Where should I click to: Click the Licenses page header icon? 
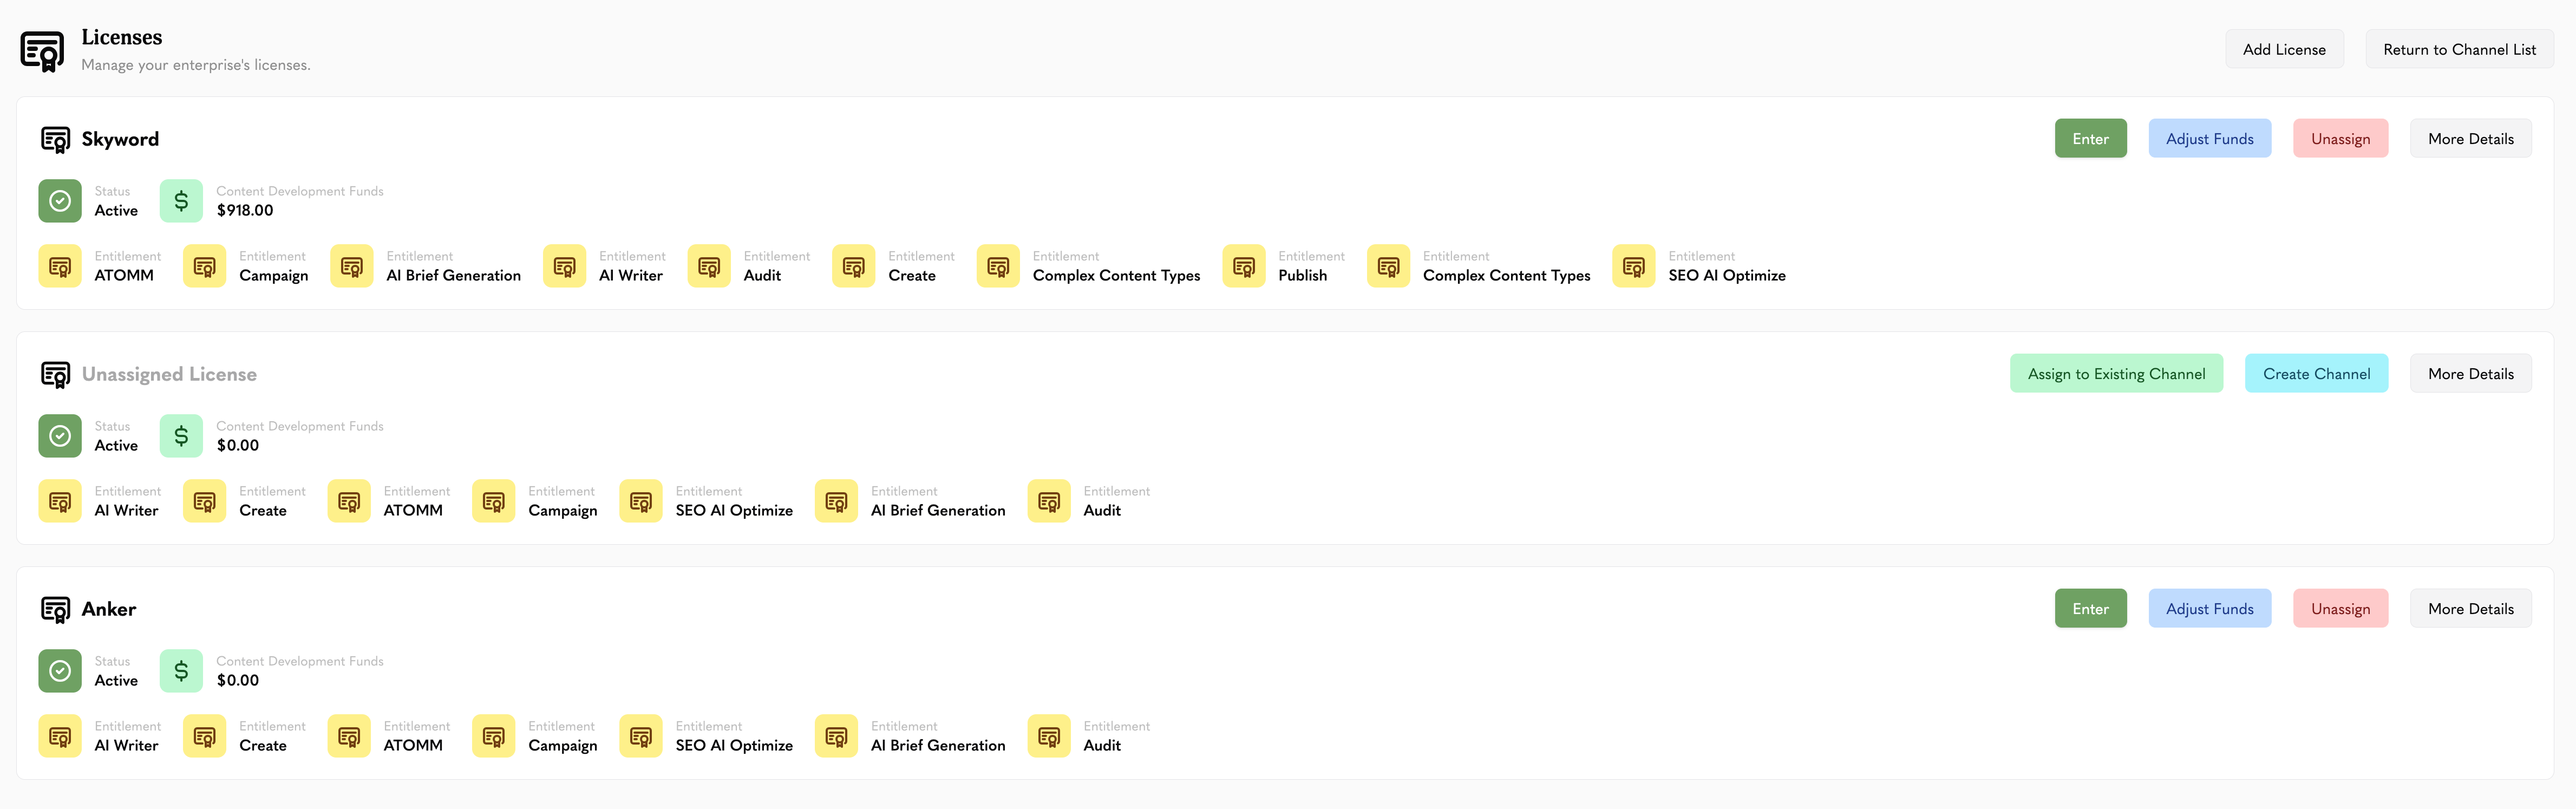(42, 50)
